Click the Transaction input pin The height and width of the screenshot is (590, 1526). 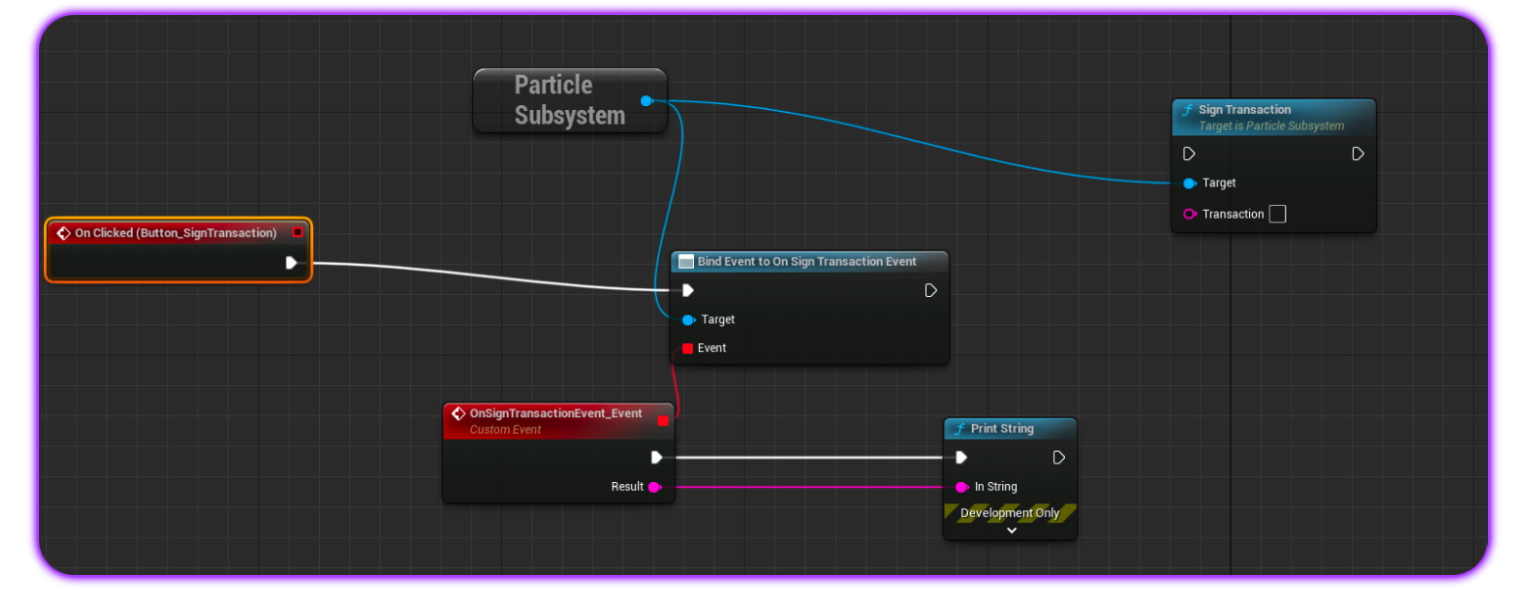coord(1189,214)
